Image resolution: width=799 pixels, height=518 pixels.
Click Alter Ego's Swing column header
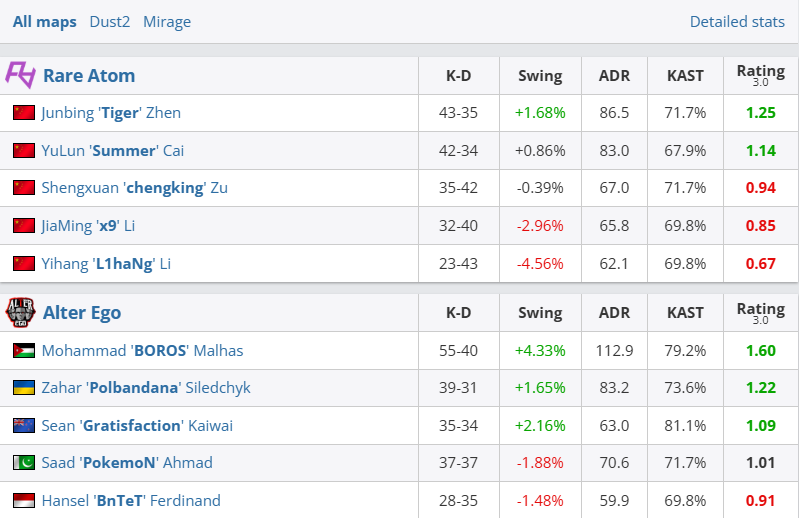click(540, 313)
